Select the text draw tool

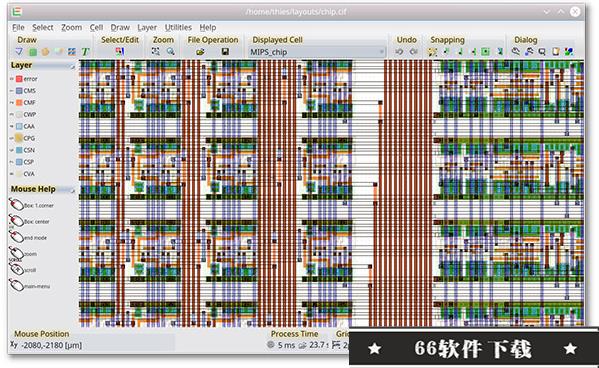[85, 52]
